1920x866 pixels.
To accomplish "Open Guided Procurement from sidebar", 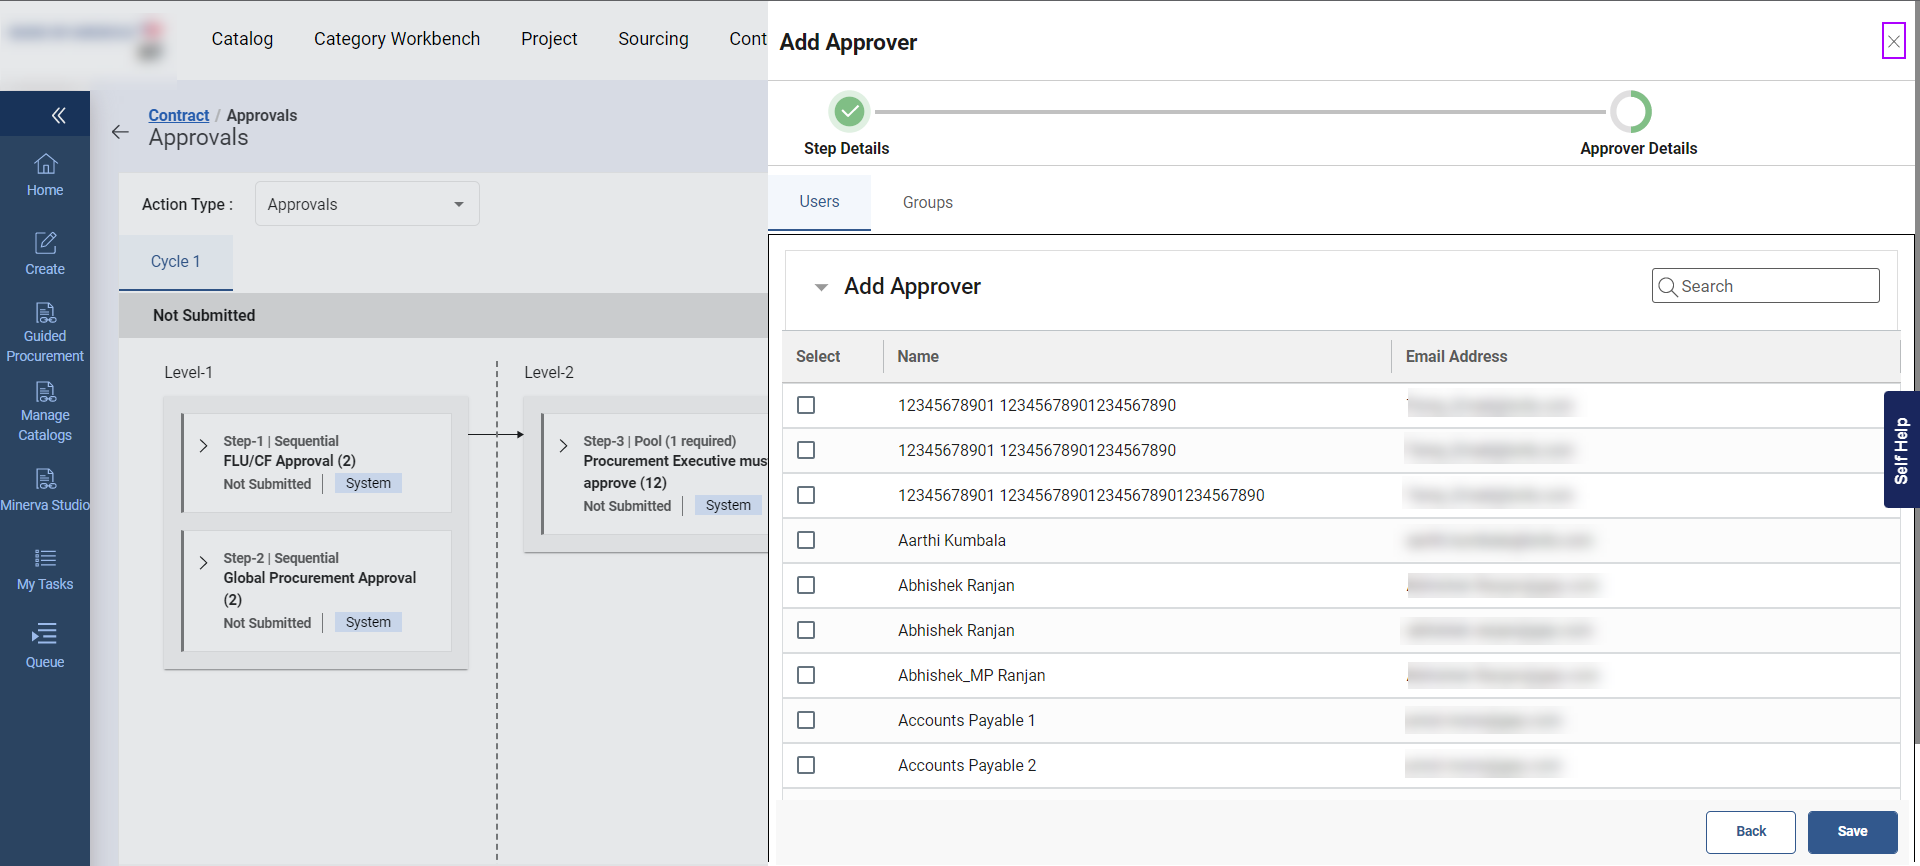I will pyautogui.click(x=45, y=313).
